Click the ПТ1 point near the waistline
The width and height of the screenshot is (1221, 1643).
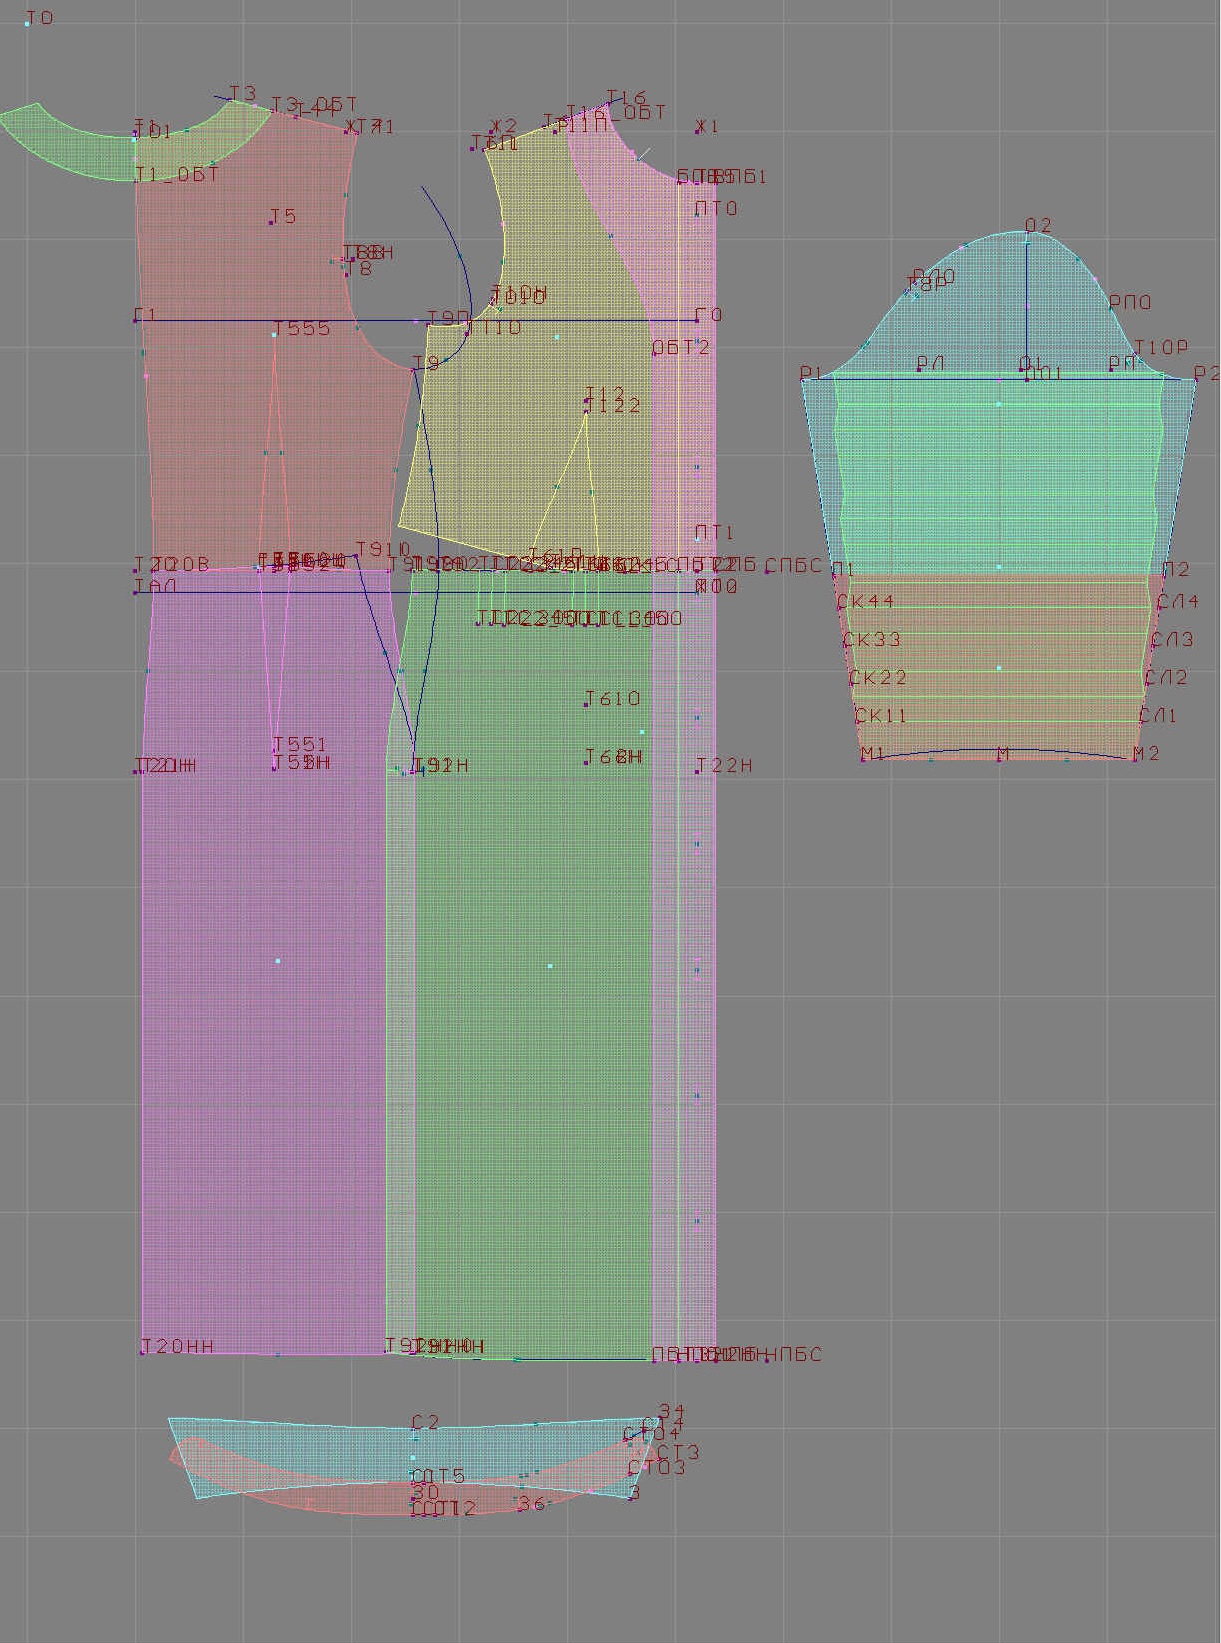[698, 538]
